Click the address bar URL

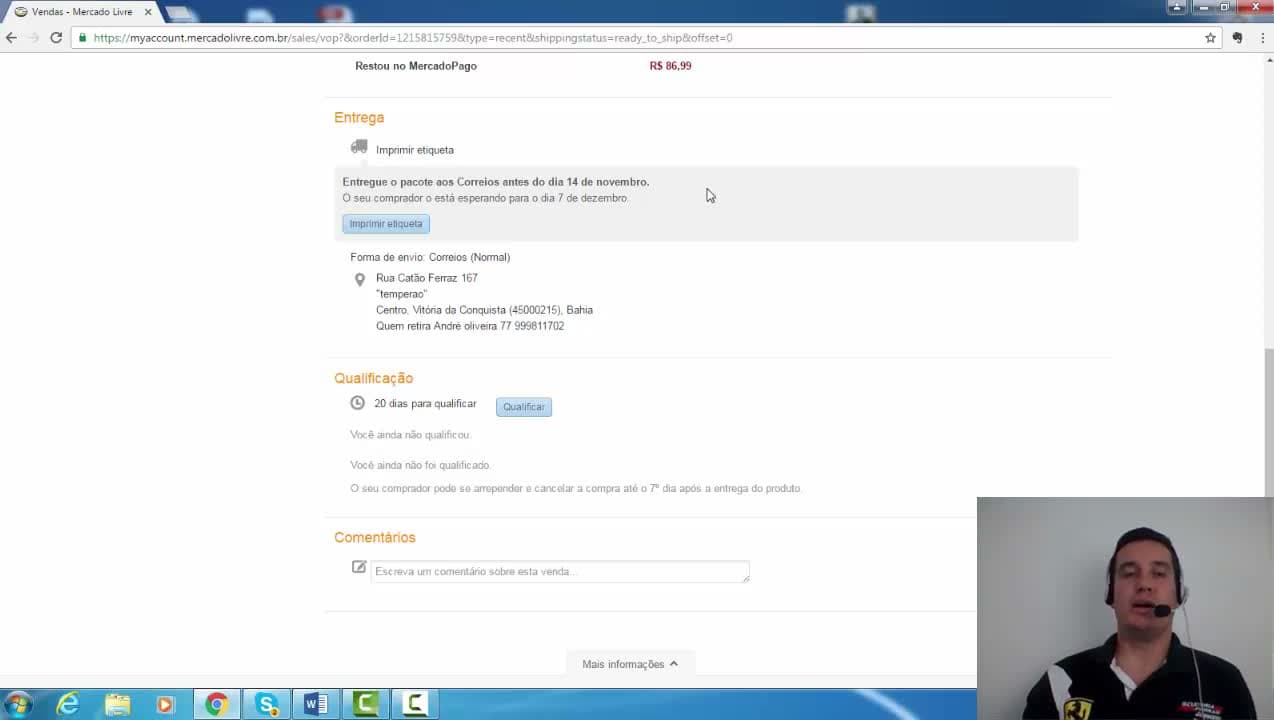click(413, 38)
